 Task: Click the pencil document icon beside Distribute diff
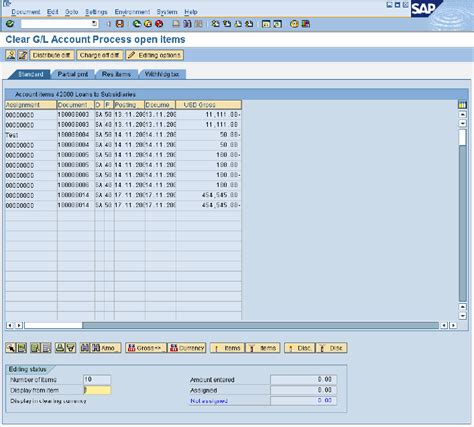point(23,55)
